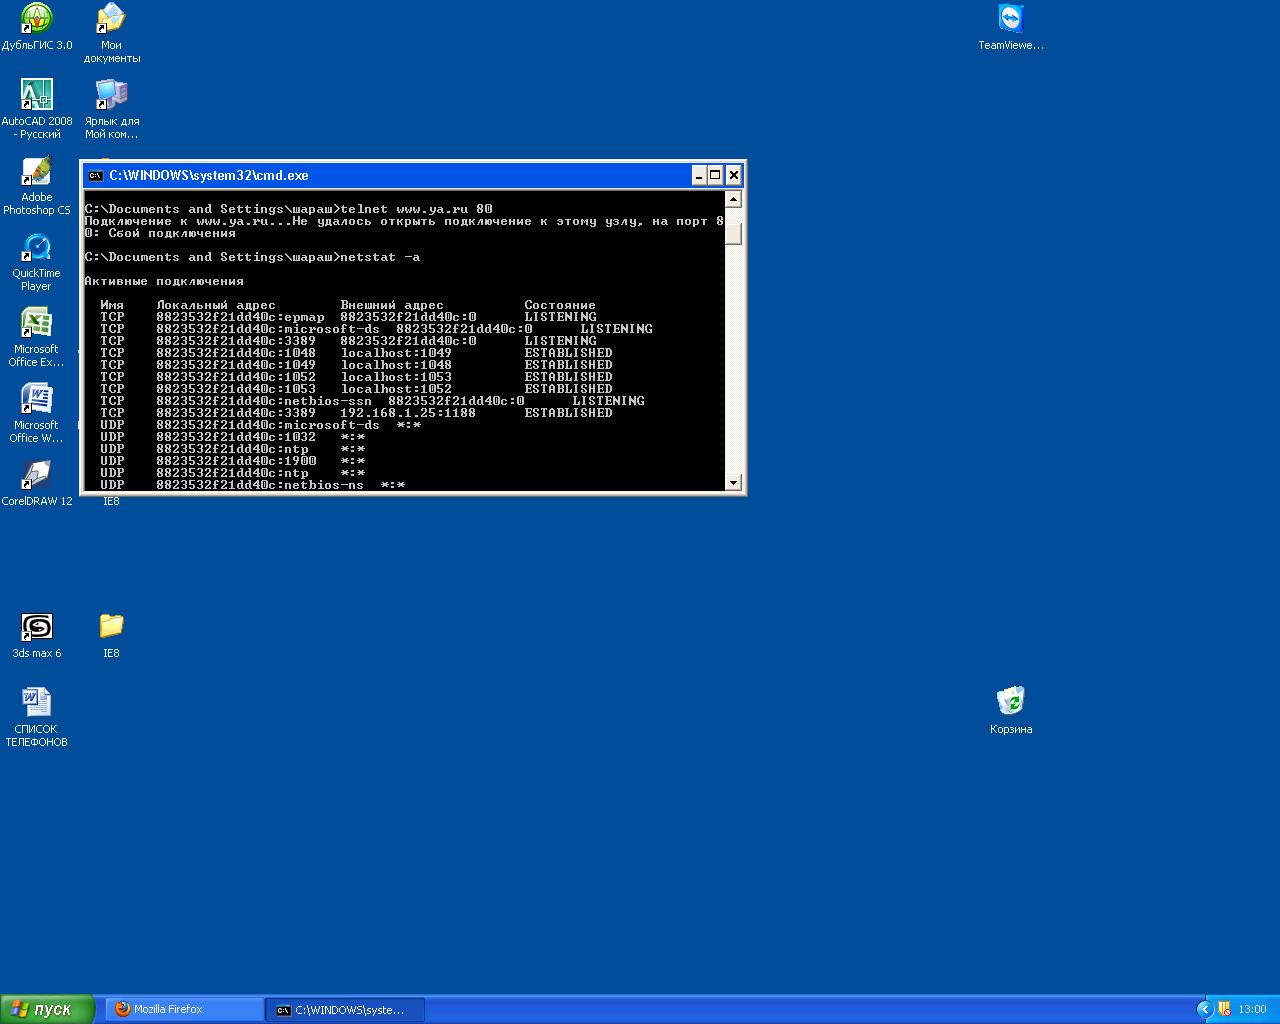Select the CorelDRAW 12 desktop icon

[x=37, y=475]
